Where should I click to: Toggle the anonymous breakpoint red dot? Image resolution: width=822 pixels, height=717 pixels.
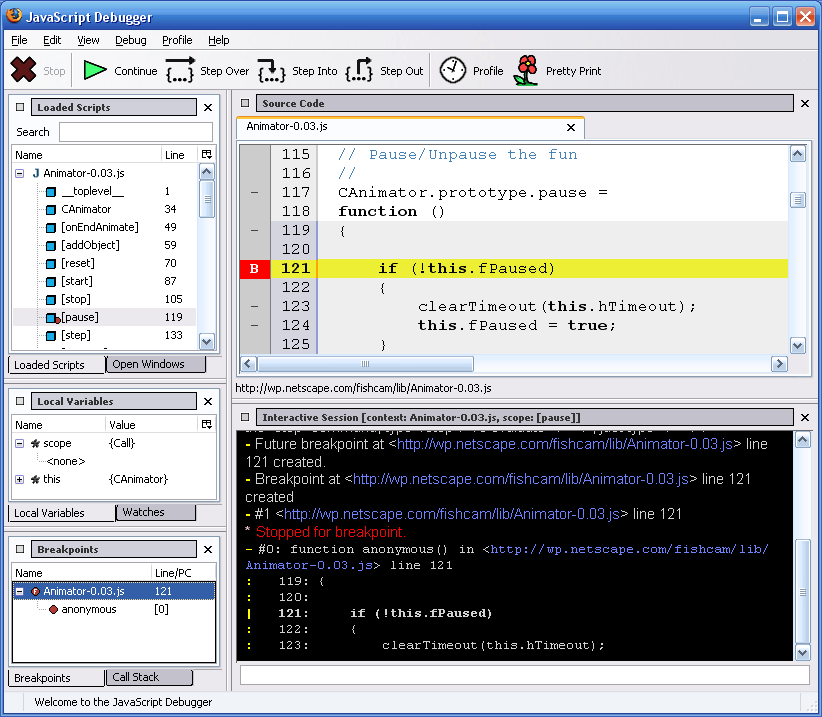54,608
